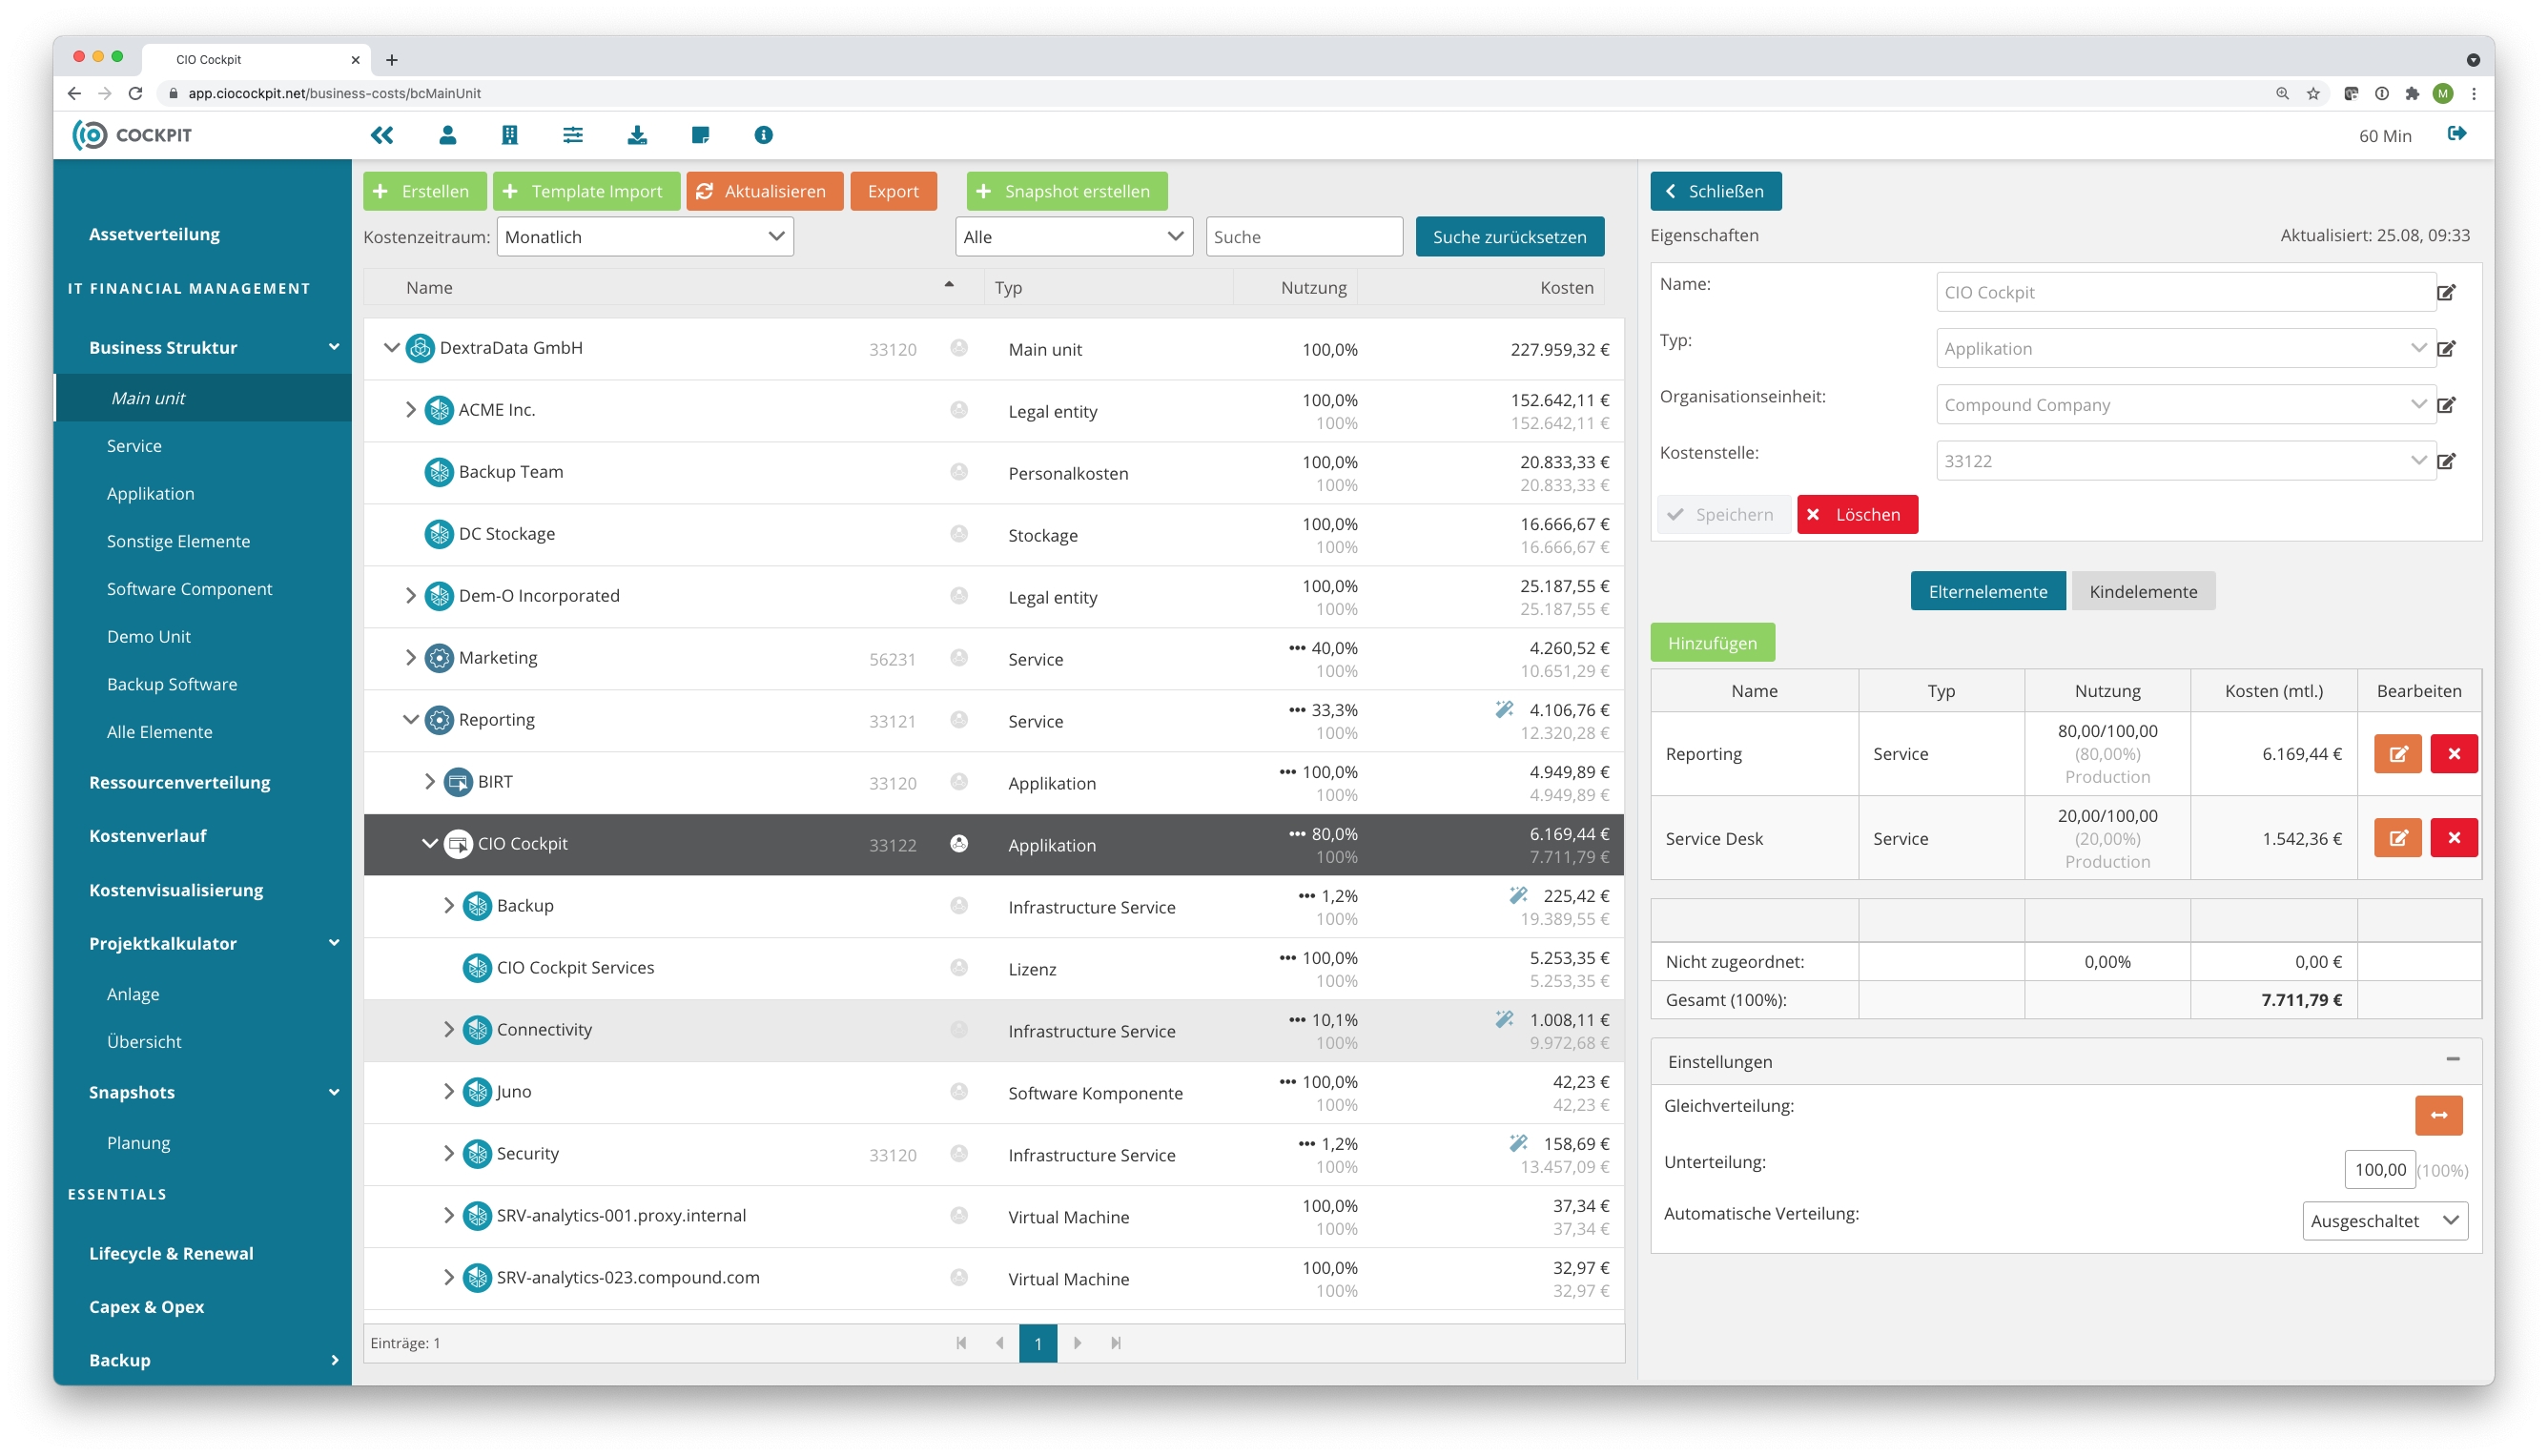The height and width of the screenshot is (1456, 2548).
Task: Click the collapse sidebar double-chevron icon
Action: click(x=382, y=135)
